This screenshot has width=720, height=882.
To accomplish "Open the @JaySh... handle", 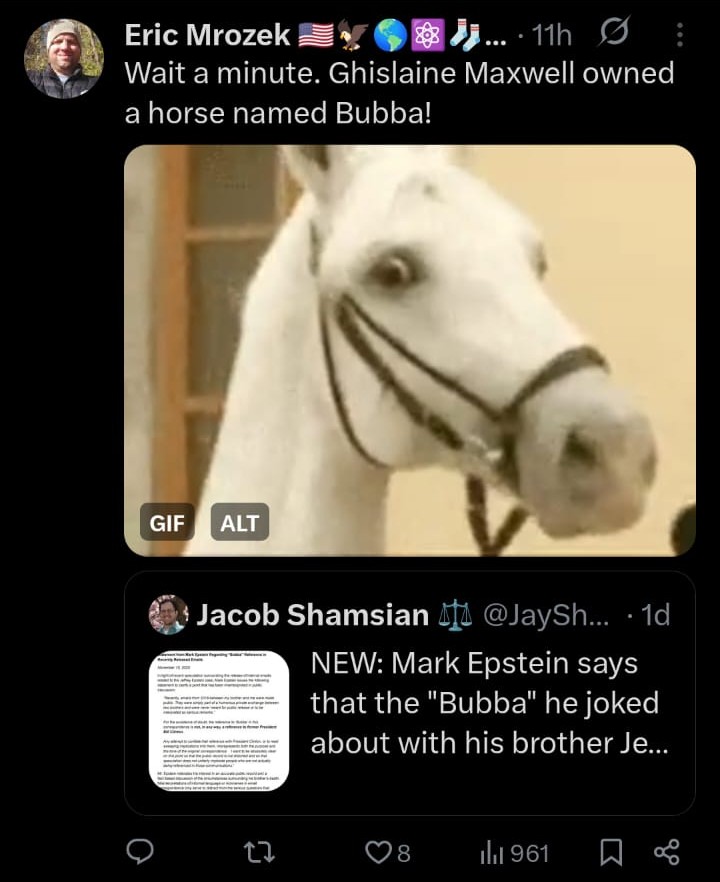I will pos(546,615).
